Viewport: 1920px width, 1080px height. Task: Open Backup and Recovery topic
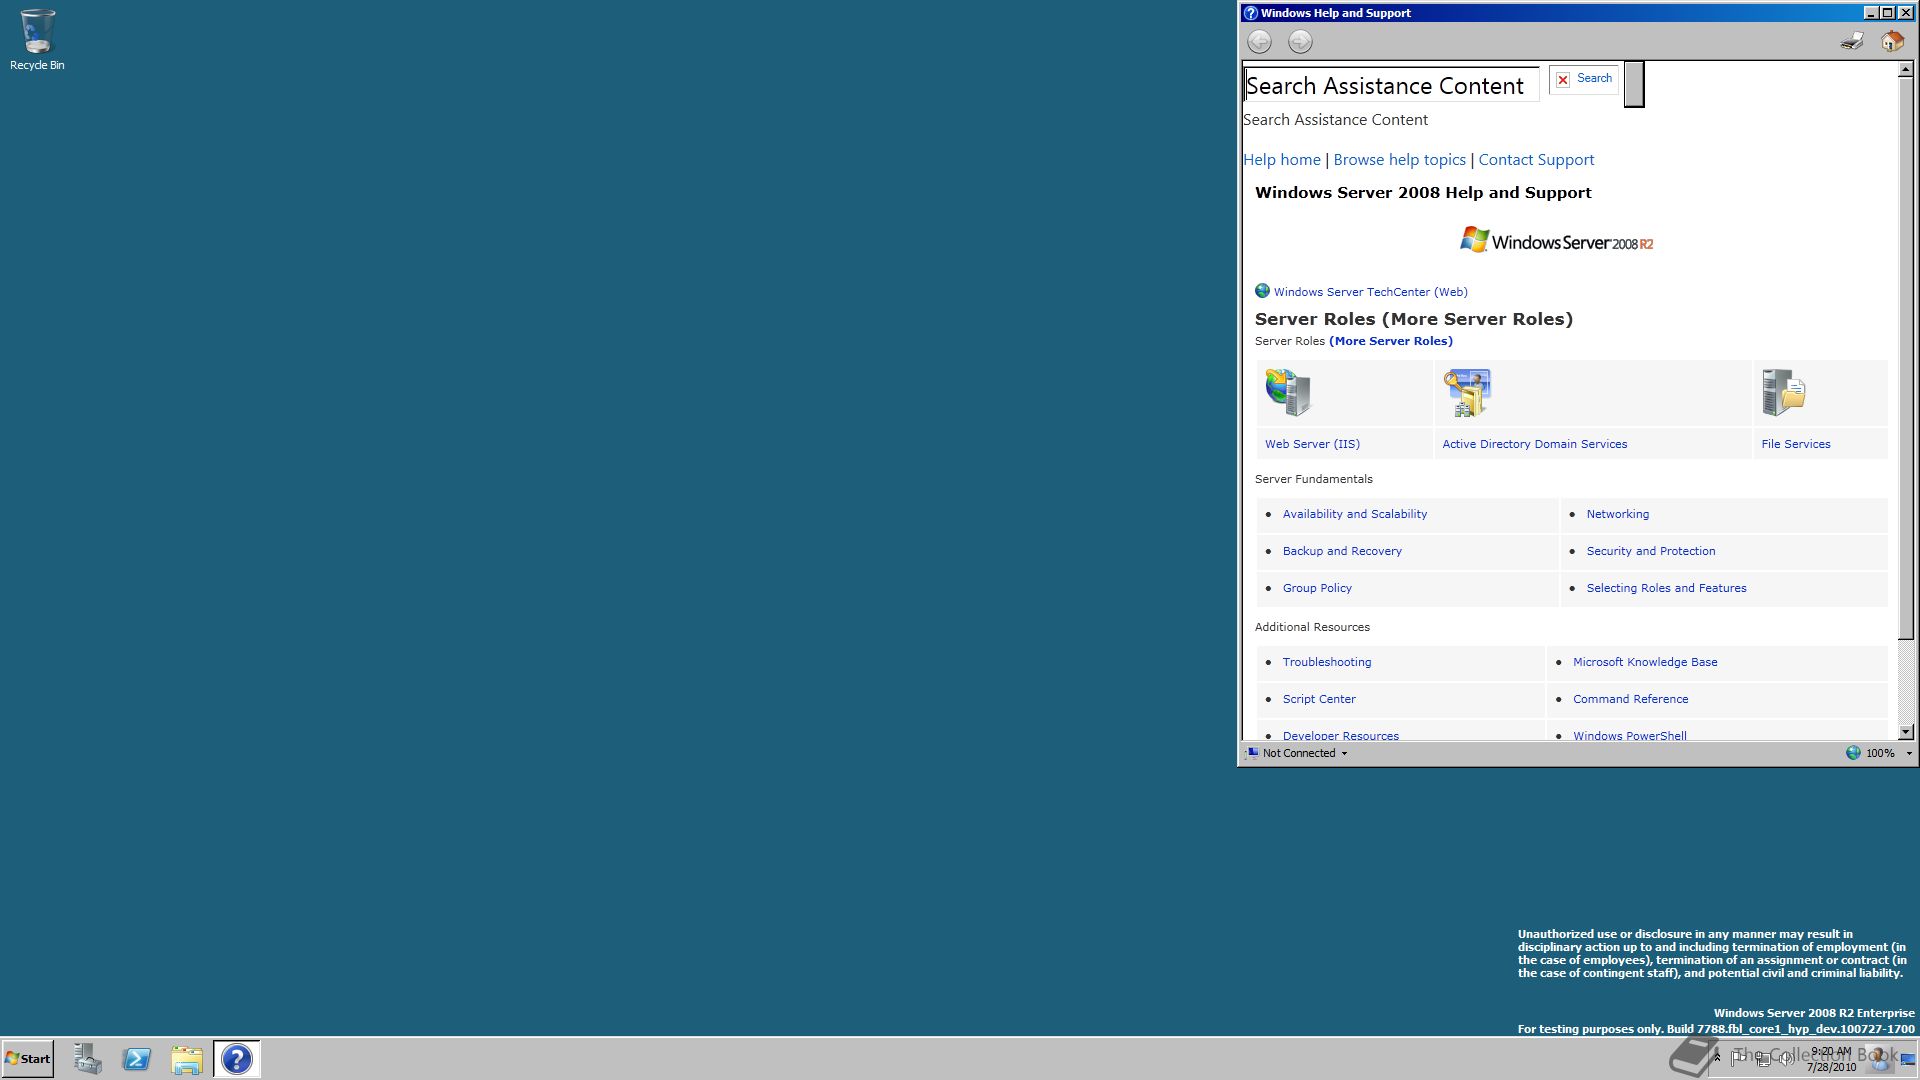(x=1342, y=551)
